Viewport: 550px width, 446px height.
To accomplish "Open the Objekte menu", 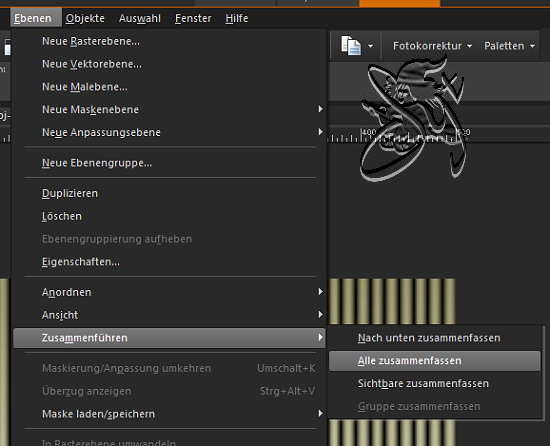I will click(x=85, y=18).
